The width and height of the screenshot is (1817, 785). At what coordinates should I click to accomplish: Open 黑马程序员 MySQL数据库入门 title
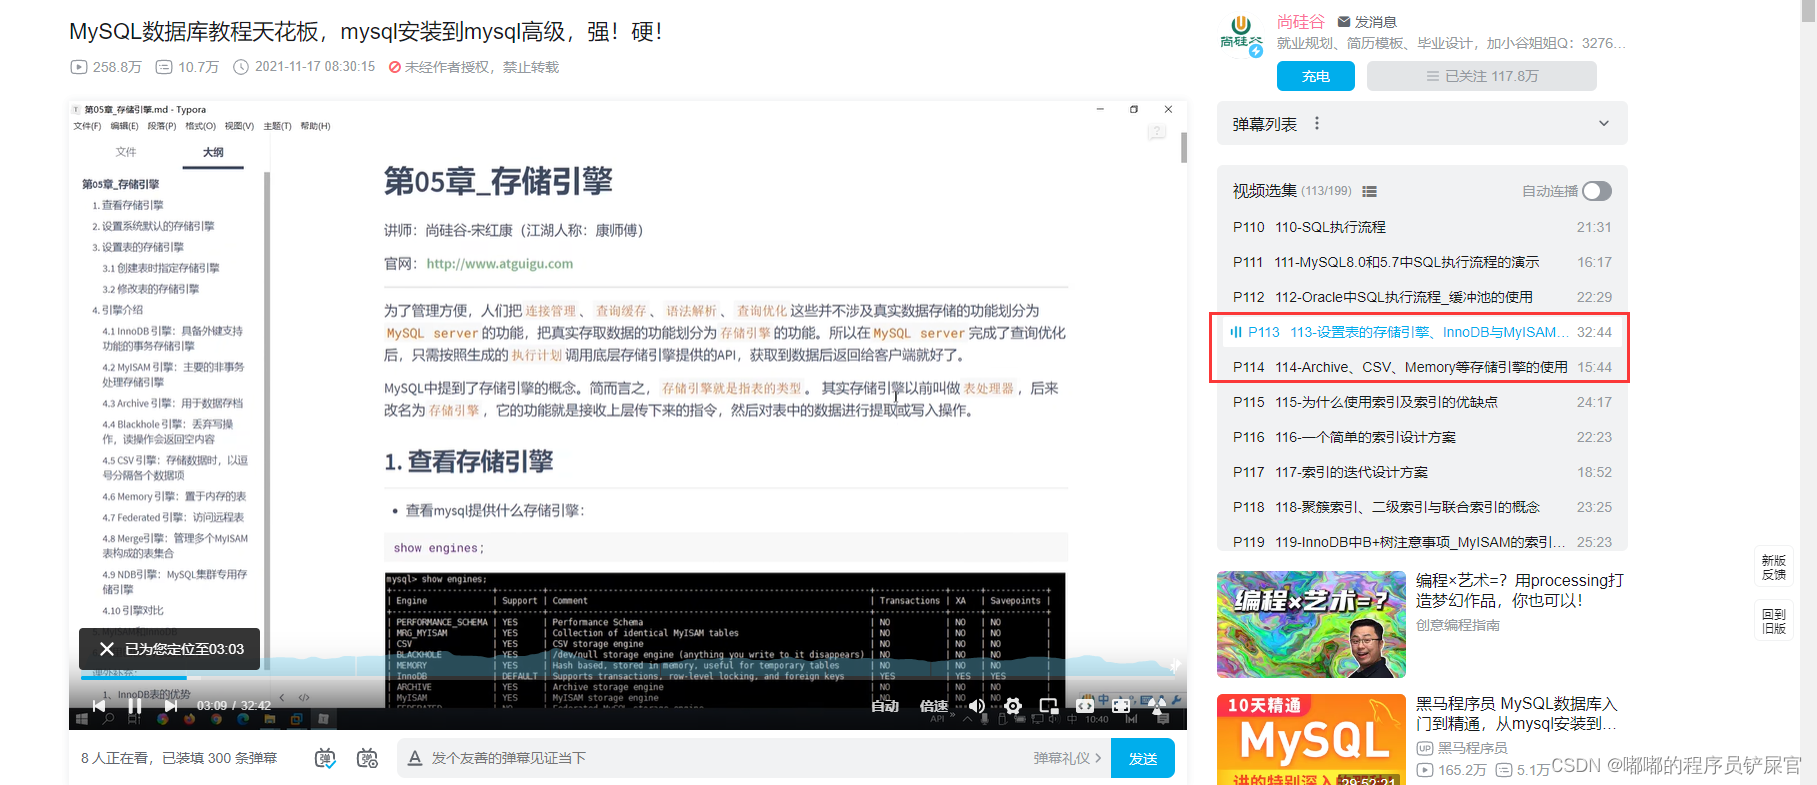tap(1517, 713)
